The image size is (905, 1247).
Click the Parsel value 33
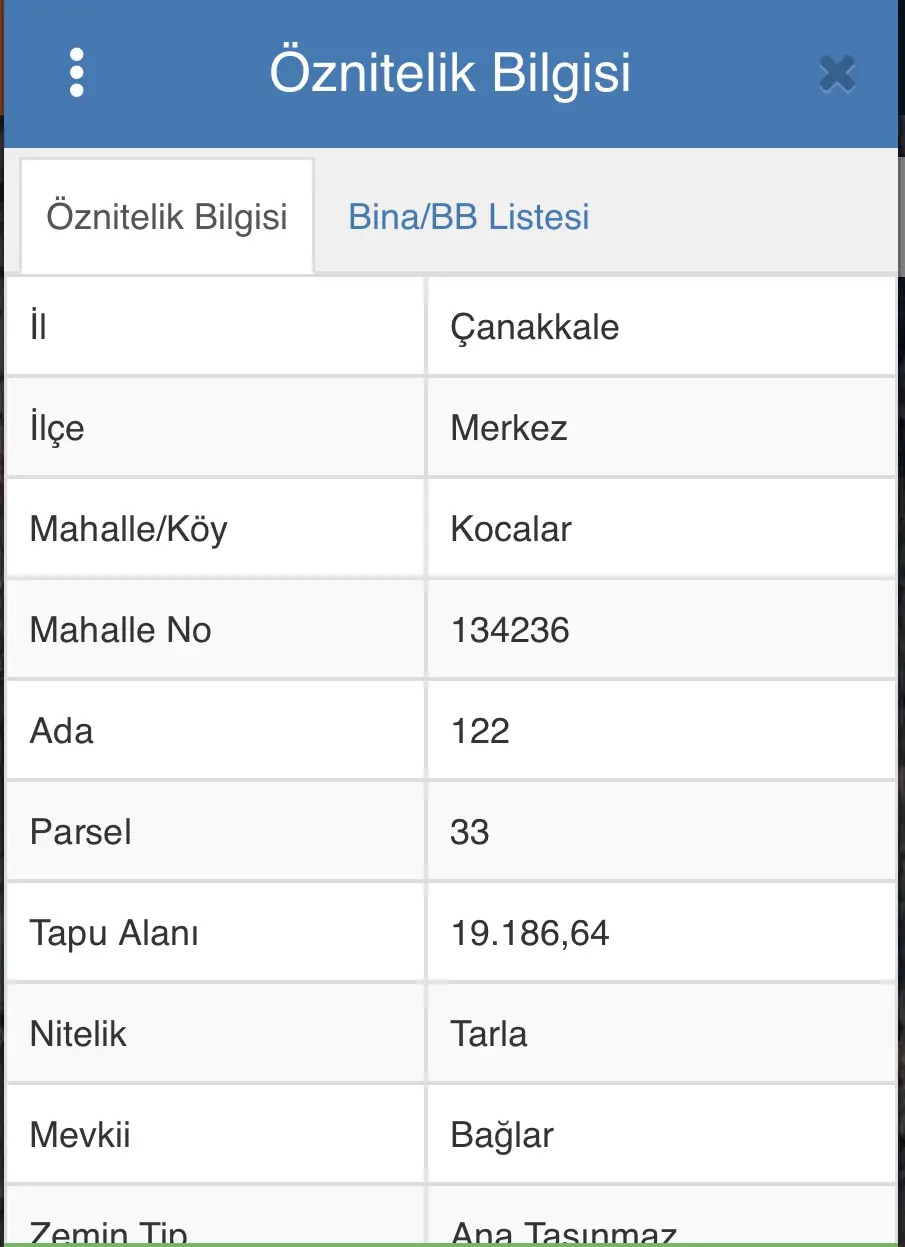pyautogui.click(x=469, y=832)
